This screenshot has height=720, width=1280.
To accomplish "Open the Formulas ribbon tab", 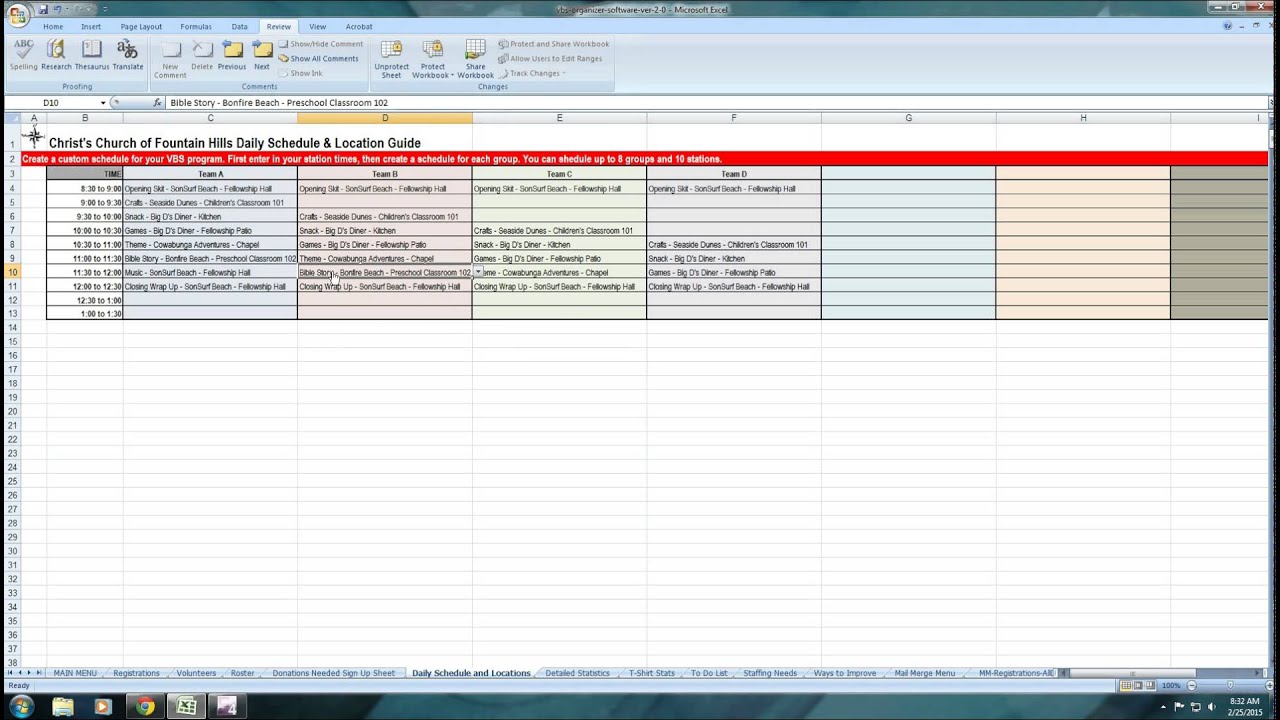I will pyautogui.click(x=196, y=27).
